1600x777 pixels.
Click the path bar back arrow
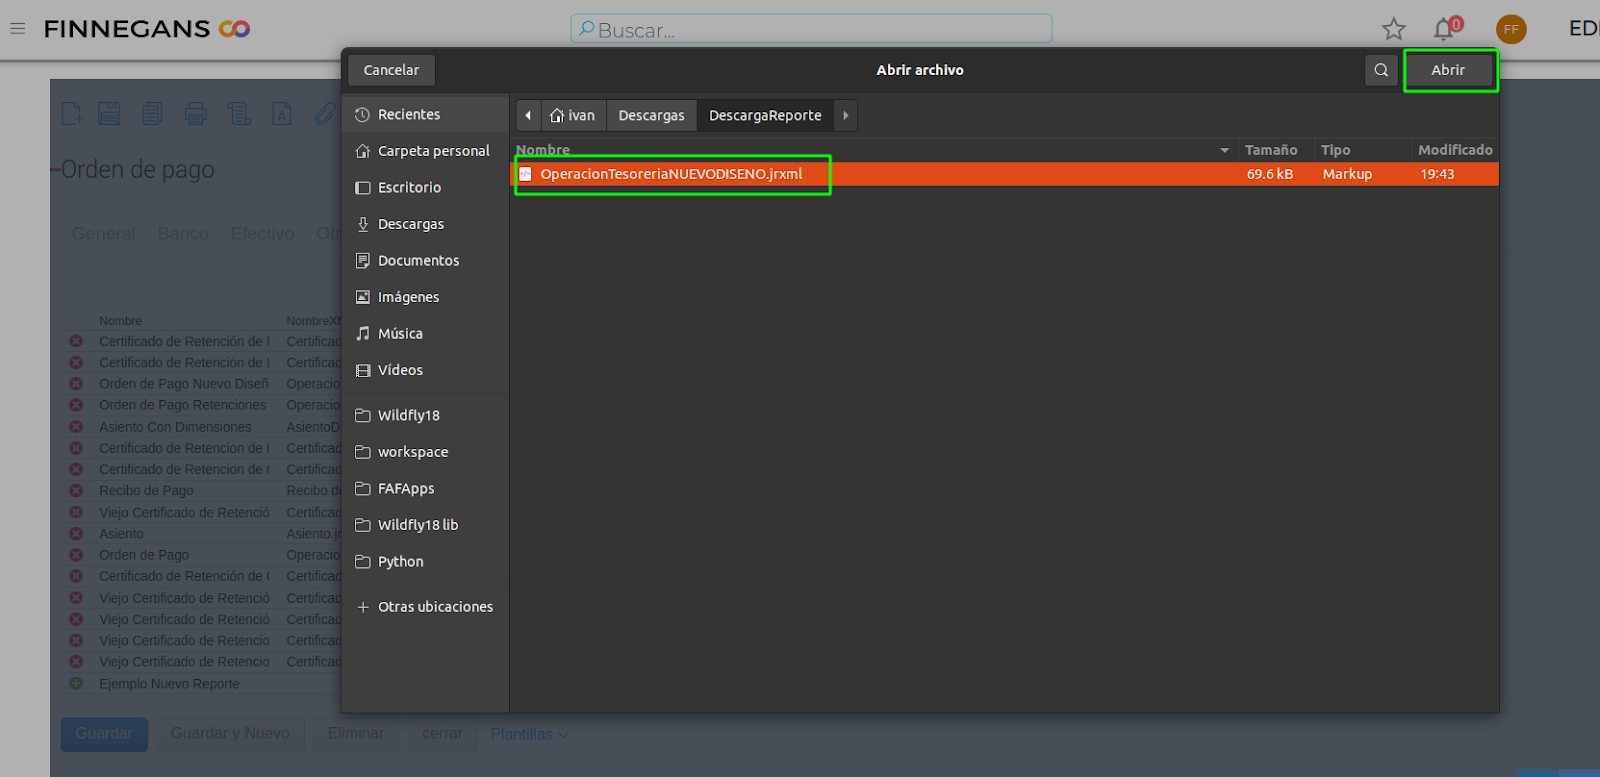(x=528, y=115)
